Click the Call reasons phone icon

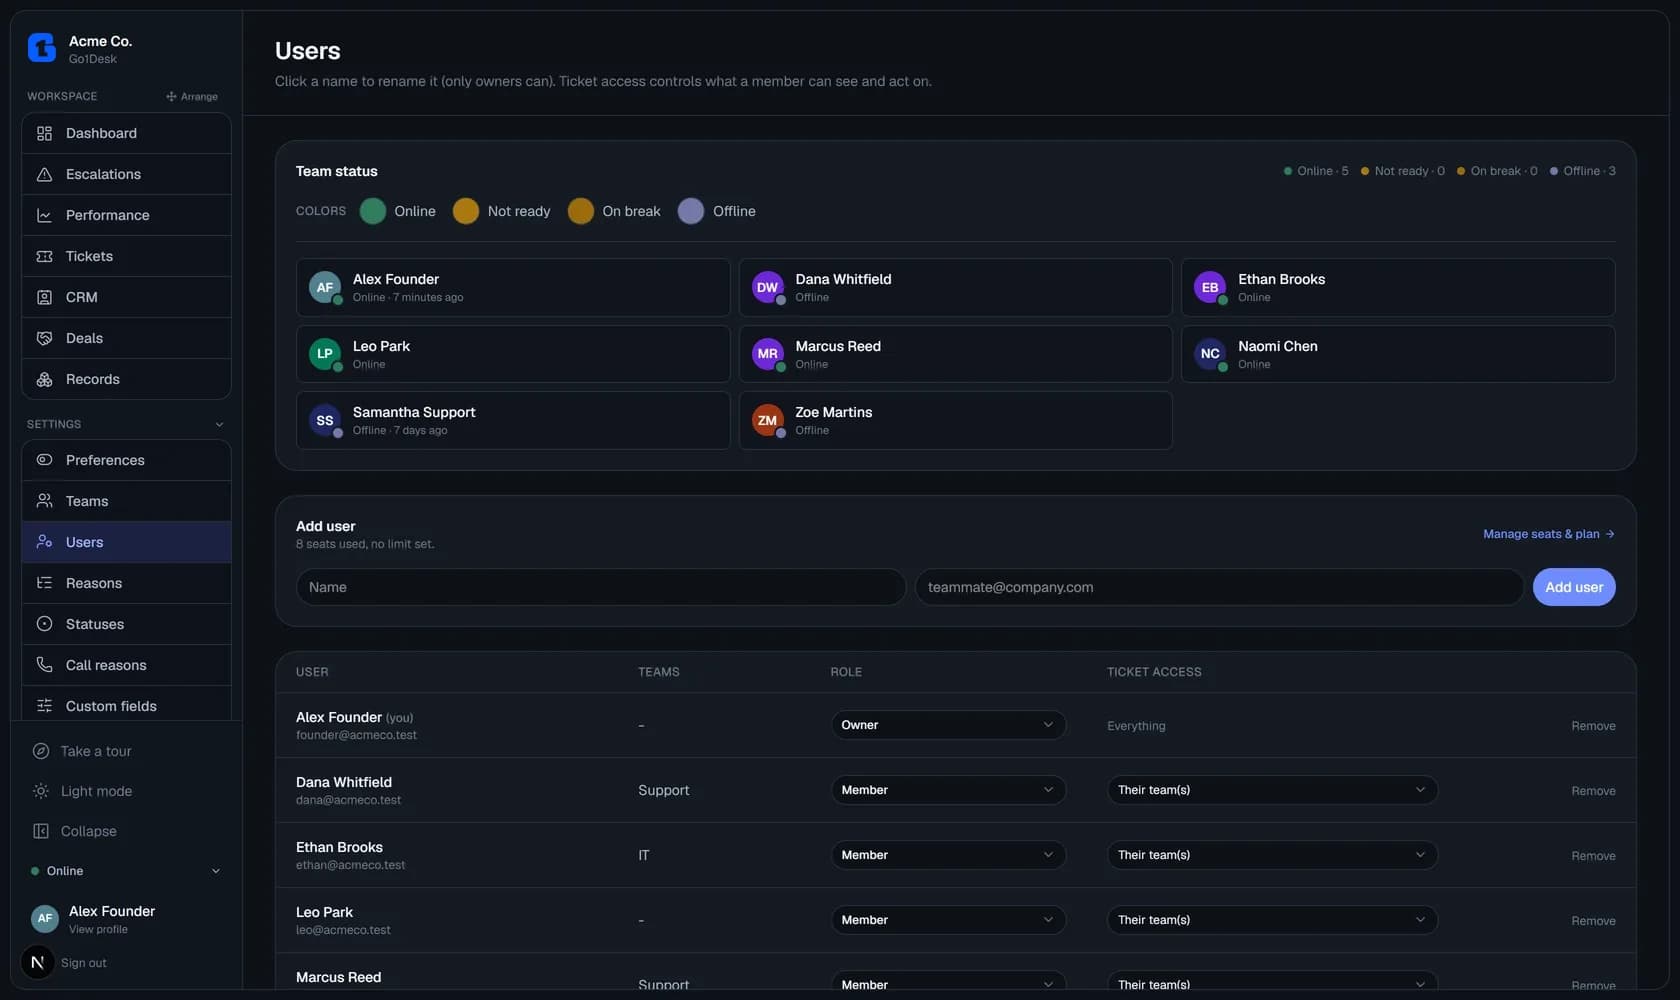[44, 665]
